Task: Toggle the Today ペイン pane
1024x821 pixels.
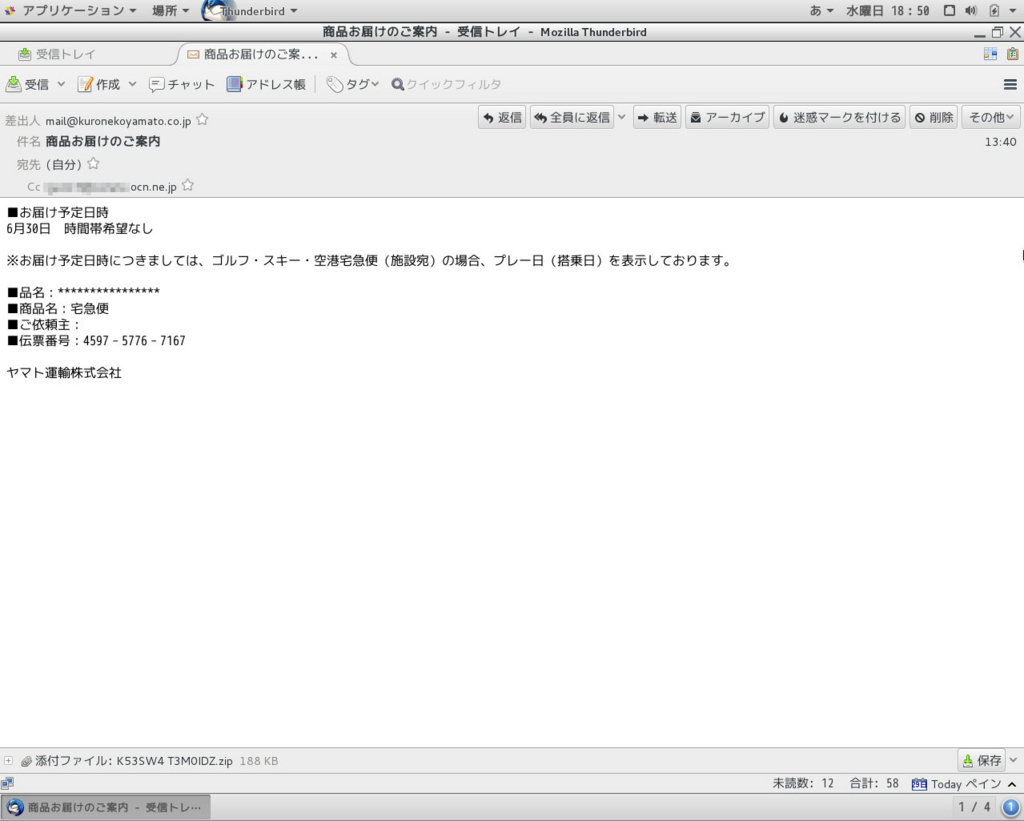Action: coord(957,784)
